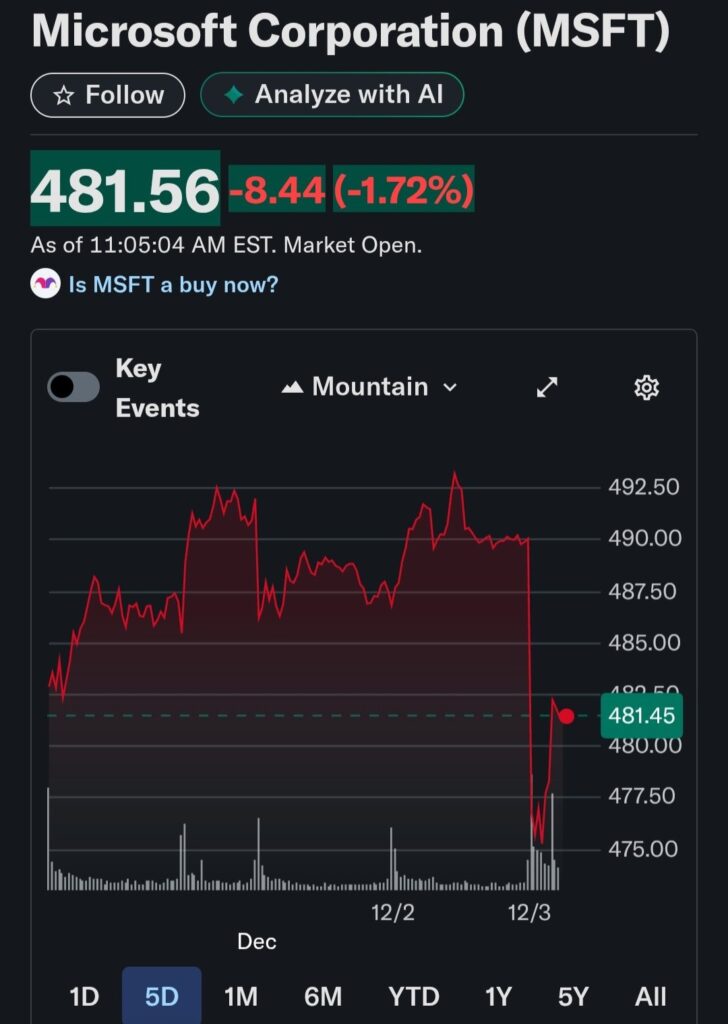Click the chevron next to Mountain
The height and width of the screenshot is (1024, 728).
(450, 388)
